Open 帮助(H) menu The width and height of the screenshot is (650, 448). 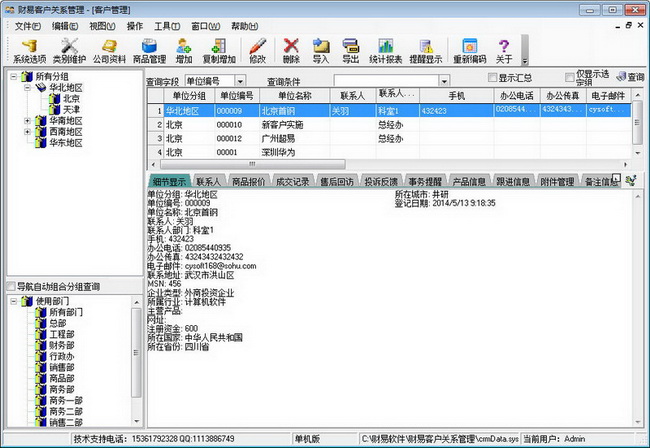pos(245,26)
